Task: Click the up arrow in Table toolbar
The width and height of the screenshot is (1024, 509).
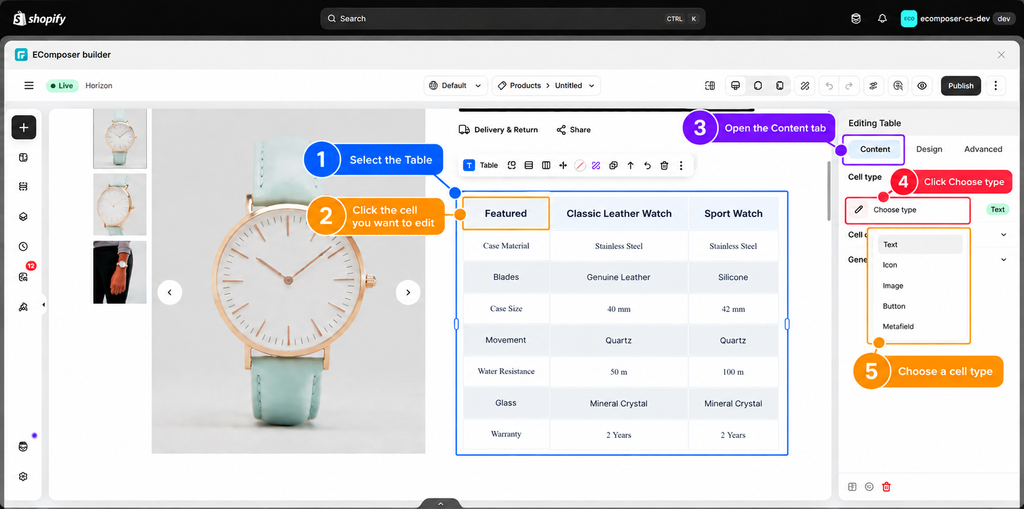Action: 630,165
